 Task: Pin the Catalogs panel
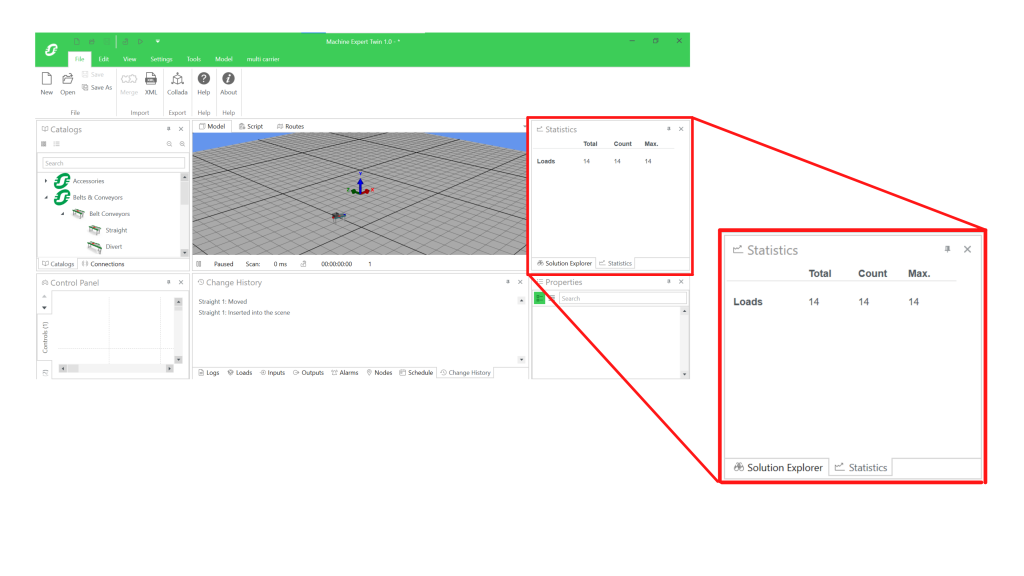[x=168, y=129]
